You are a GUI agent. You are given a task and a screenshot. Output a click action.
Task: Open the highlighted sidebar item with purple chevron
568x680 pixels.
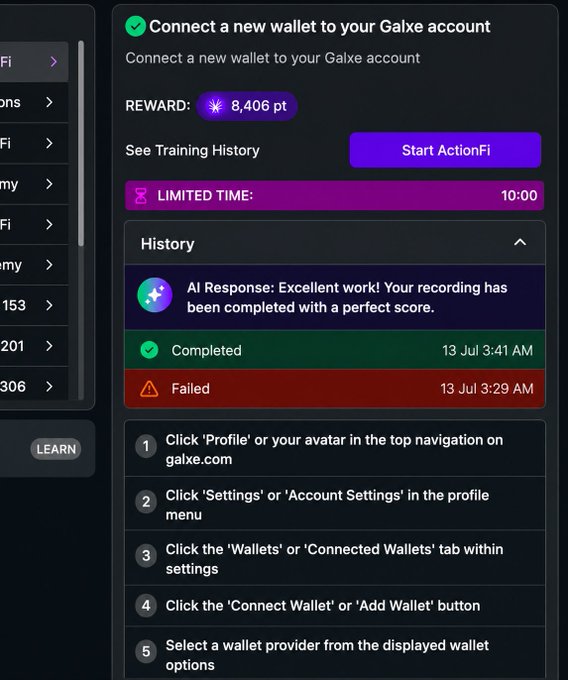click(x=34, y=62)
